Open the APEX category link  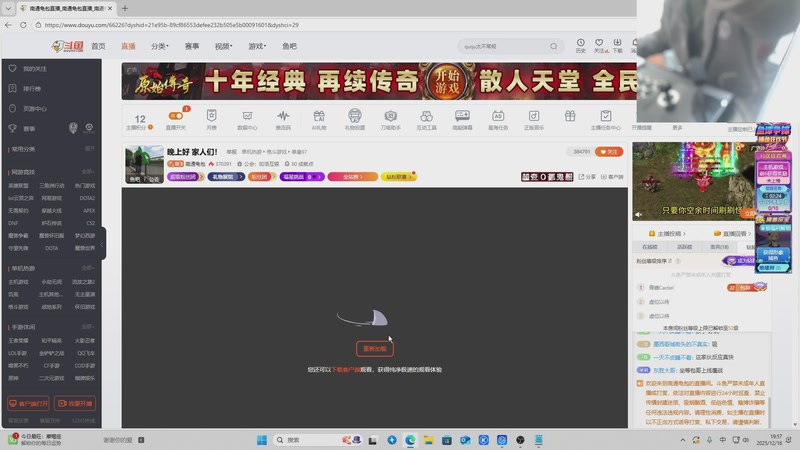coord(89,210)
